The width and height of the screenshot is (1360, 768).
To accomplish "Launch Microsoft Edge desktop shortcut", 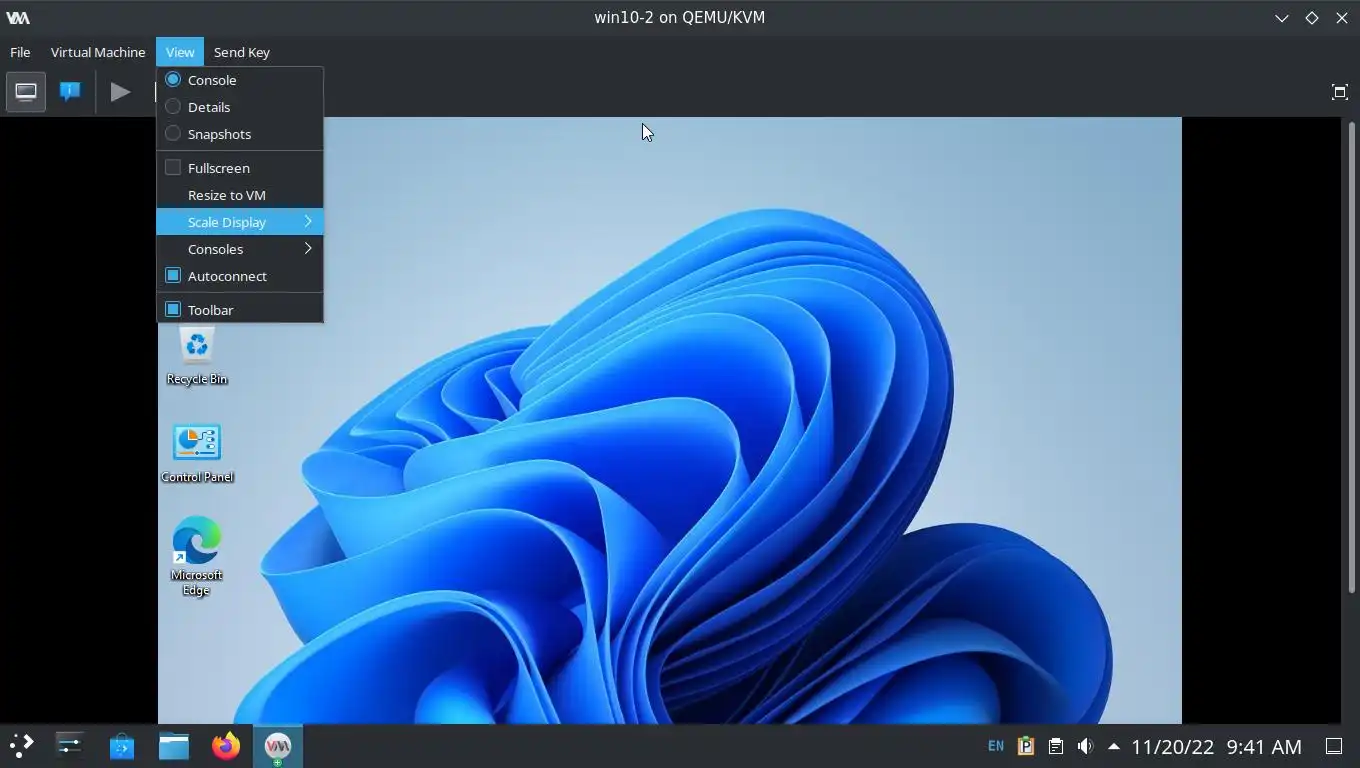I will coord(197,556).
